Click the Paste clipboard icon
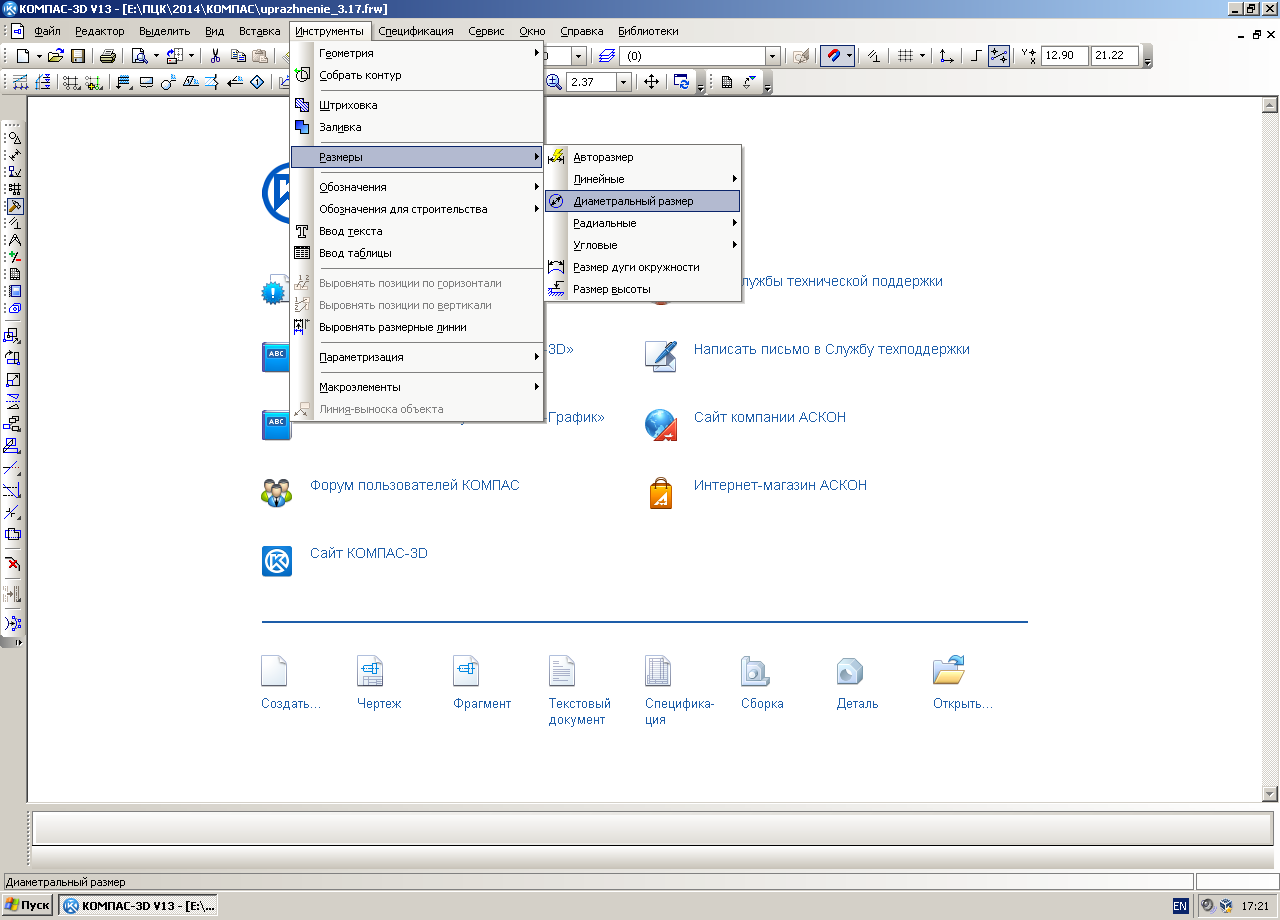This screenshot has width=1280, height=920. point(260,56)
